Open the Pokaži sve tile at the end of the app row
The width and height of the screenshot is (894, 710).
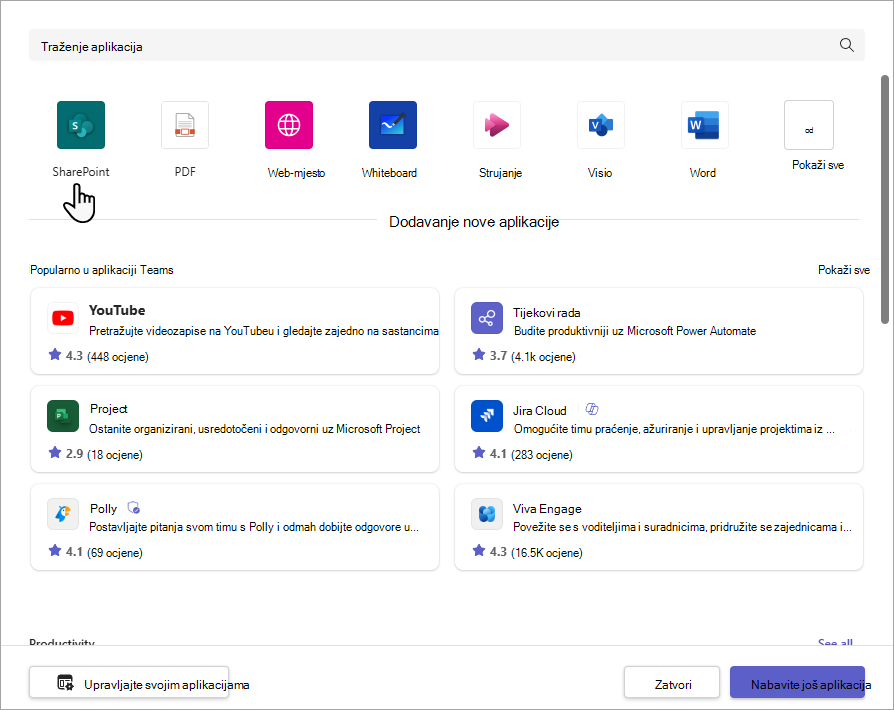(x=809, y=125)
